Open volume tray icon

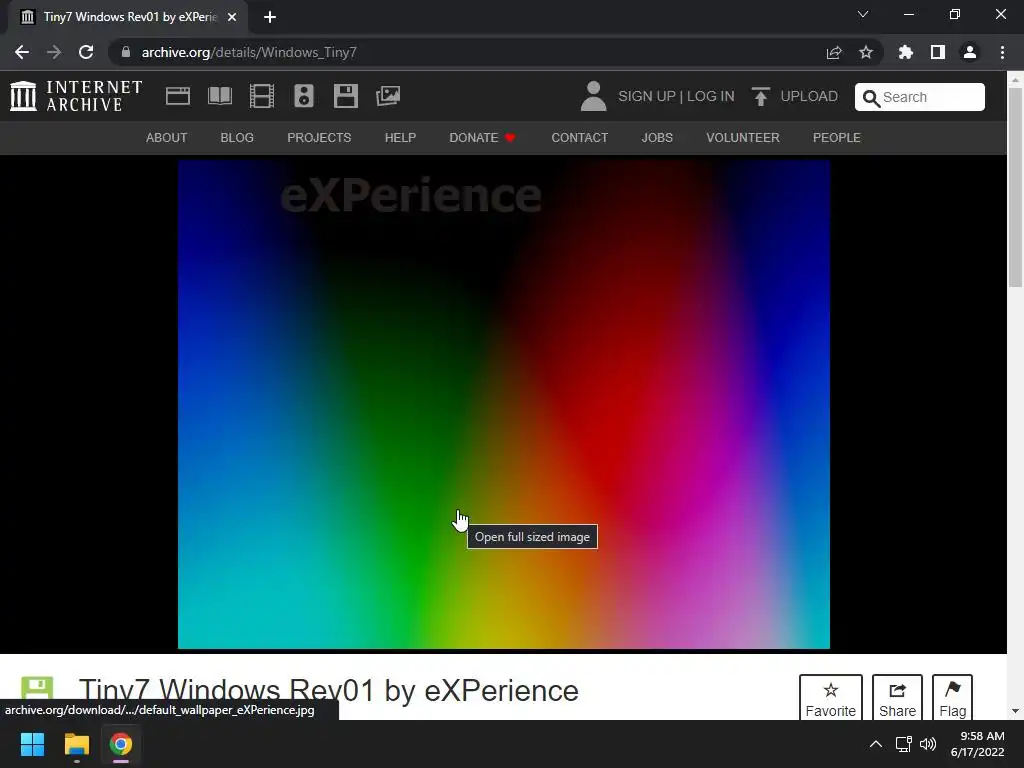(927, 744)
